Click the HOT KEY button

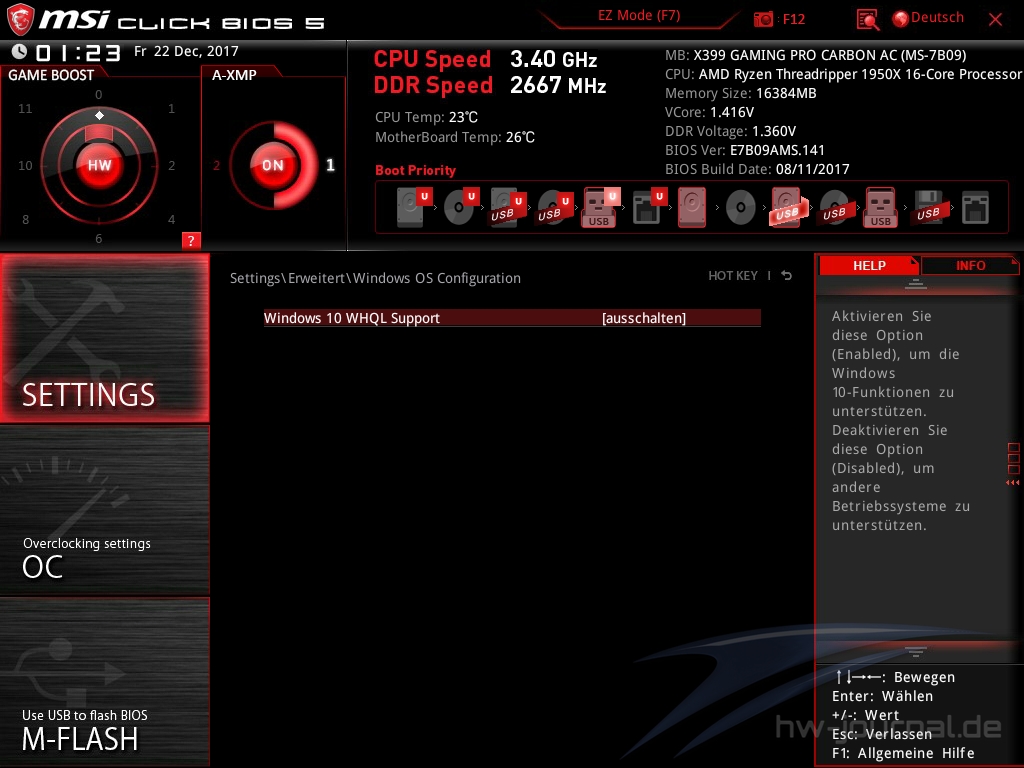(x=733, y=276)
